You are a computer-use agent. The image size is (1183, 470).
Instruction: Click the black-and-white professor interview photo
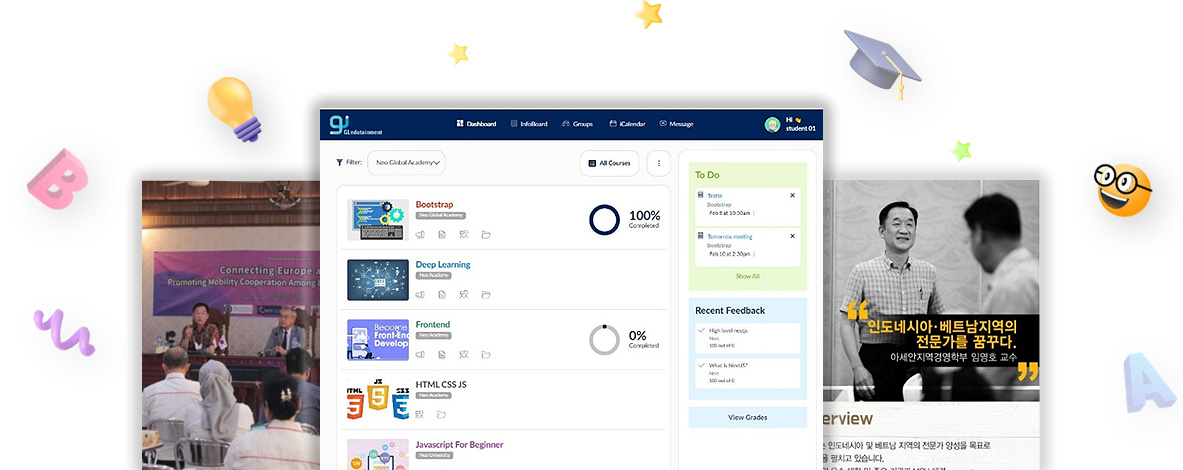pyautogui.click(x=931, y=290)
